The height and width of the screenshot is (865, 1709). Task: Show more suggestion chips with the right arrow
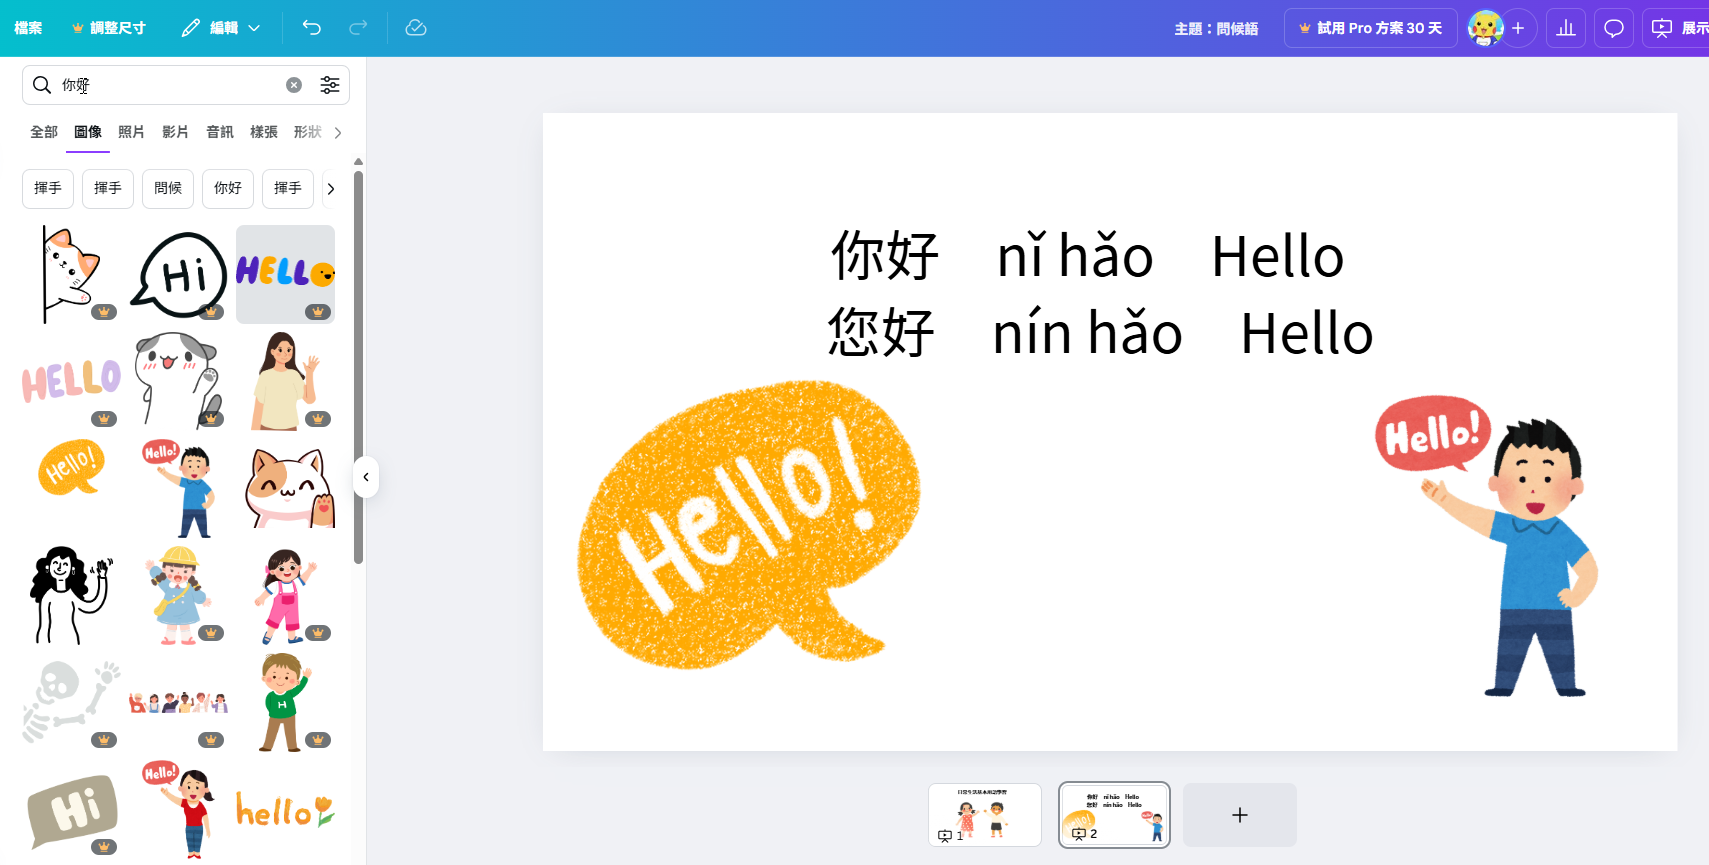pos(331,188)
